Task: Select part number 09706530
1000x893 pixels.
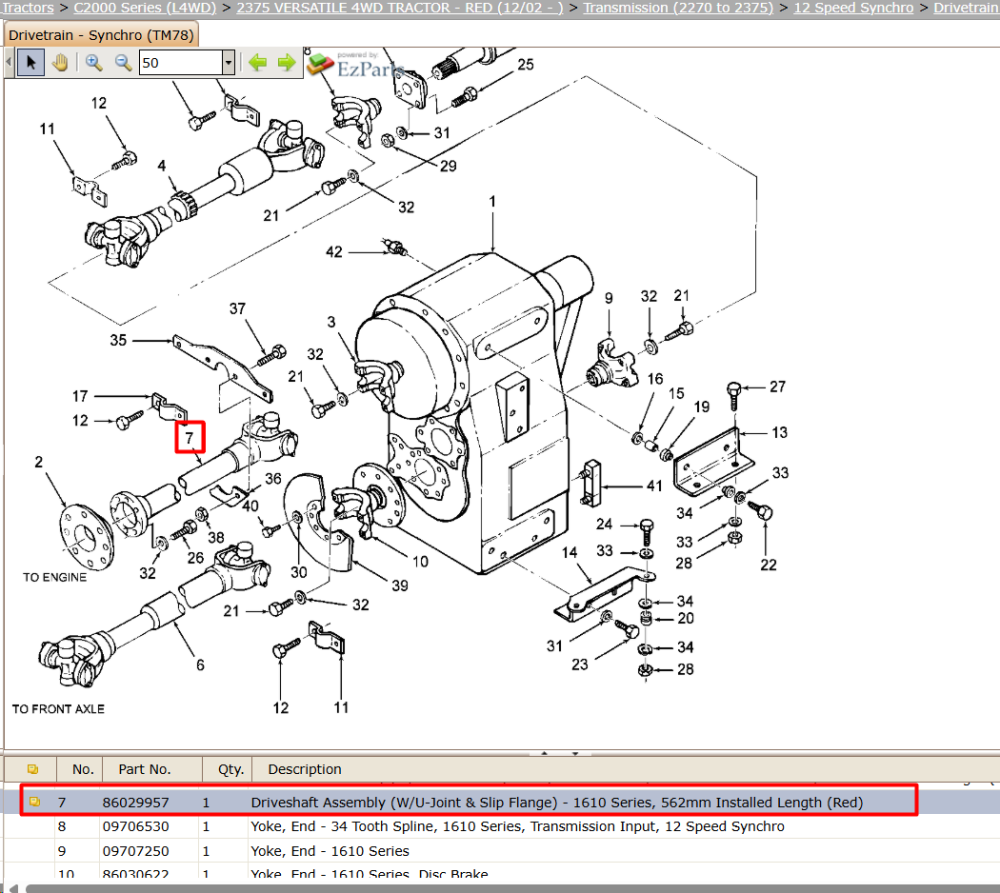Action: tap(135, 827)
